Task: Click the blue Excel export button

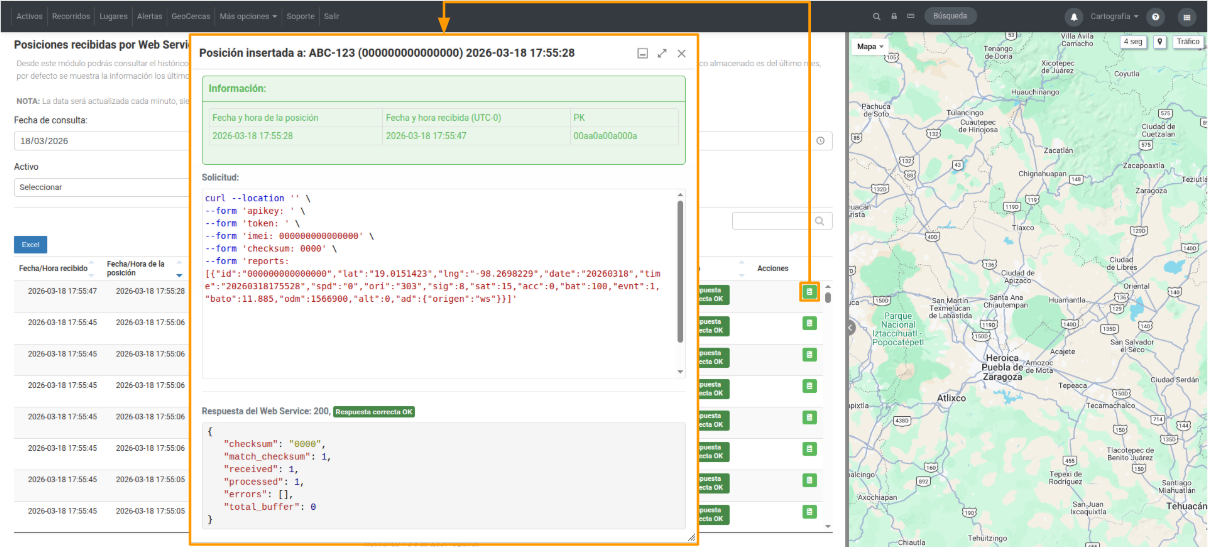Action: (x=30, y=244)
